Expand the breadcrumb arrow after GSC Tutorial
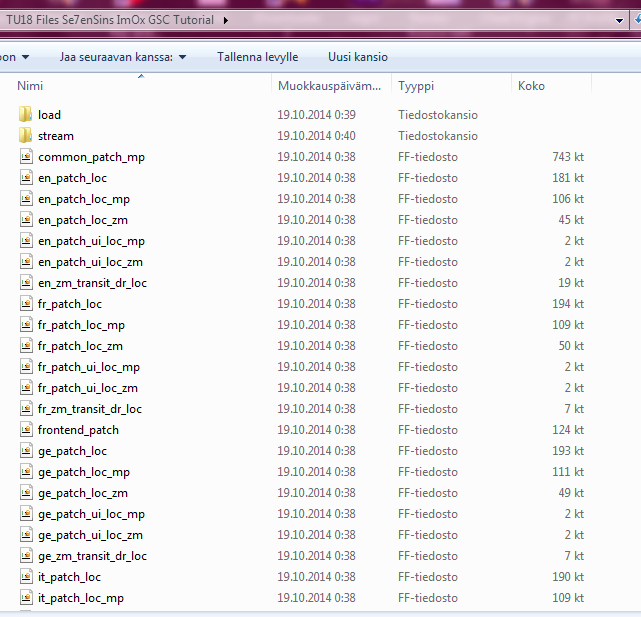Viewport: 641px width, 617px height. click(x=226, y=20)
